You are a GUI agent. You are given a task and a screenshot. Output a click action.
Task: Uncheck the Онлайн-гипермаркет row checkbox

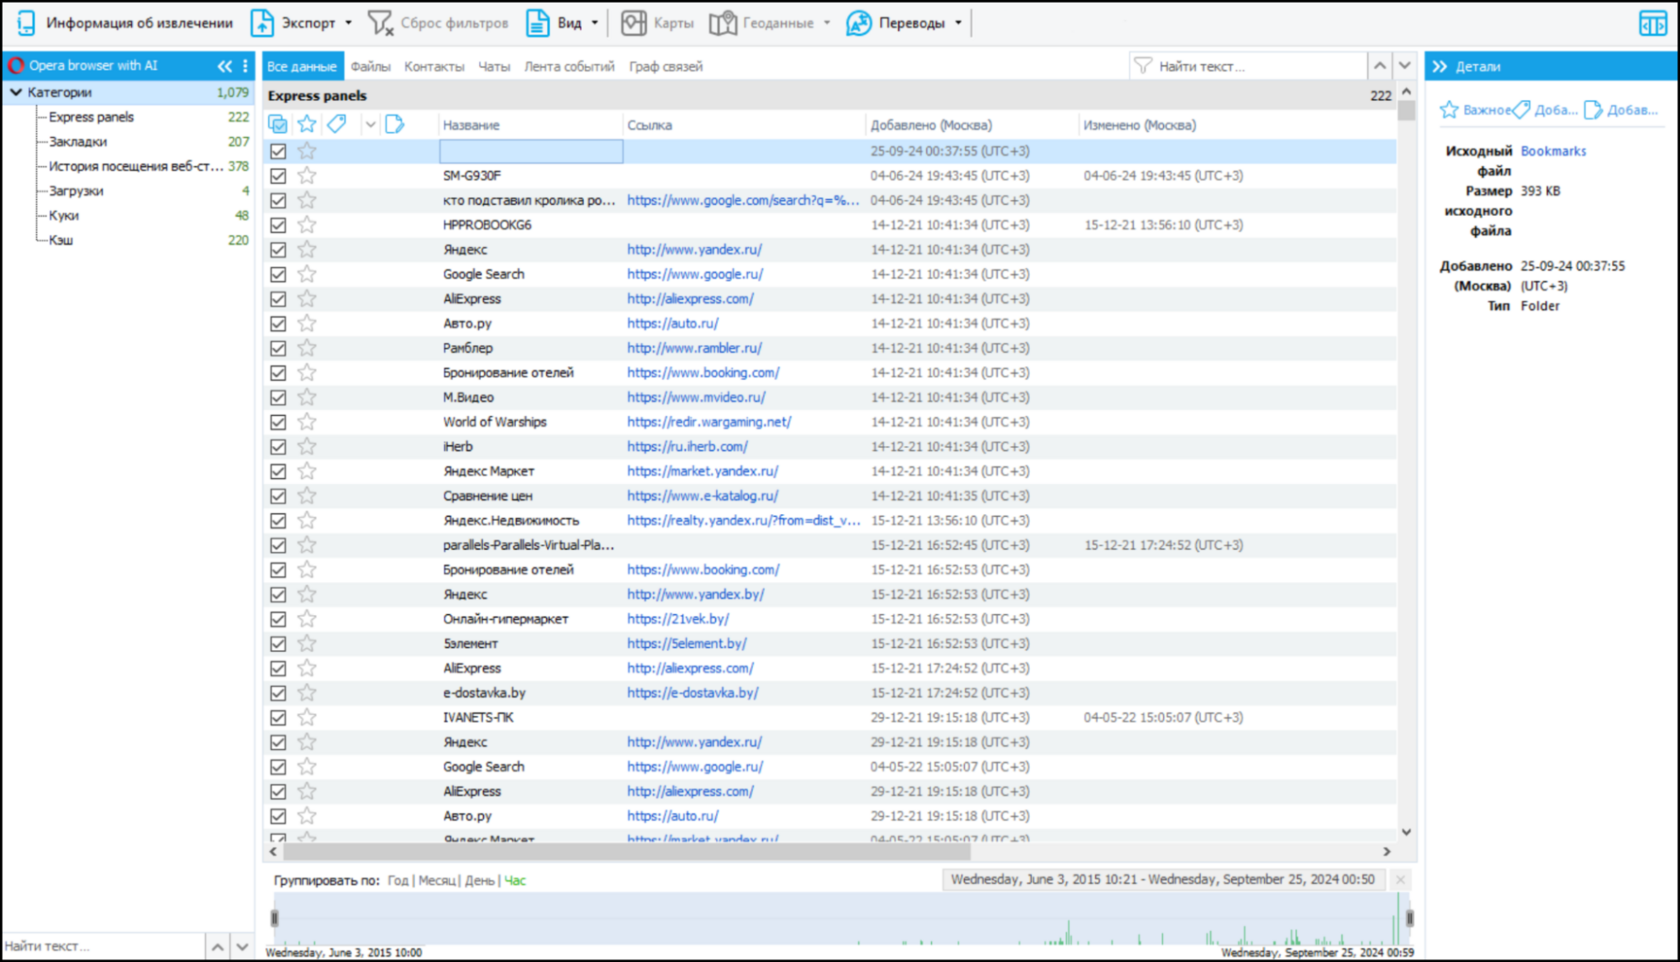pyautogui.click(x=278, y=619)
